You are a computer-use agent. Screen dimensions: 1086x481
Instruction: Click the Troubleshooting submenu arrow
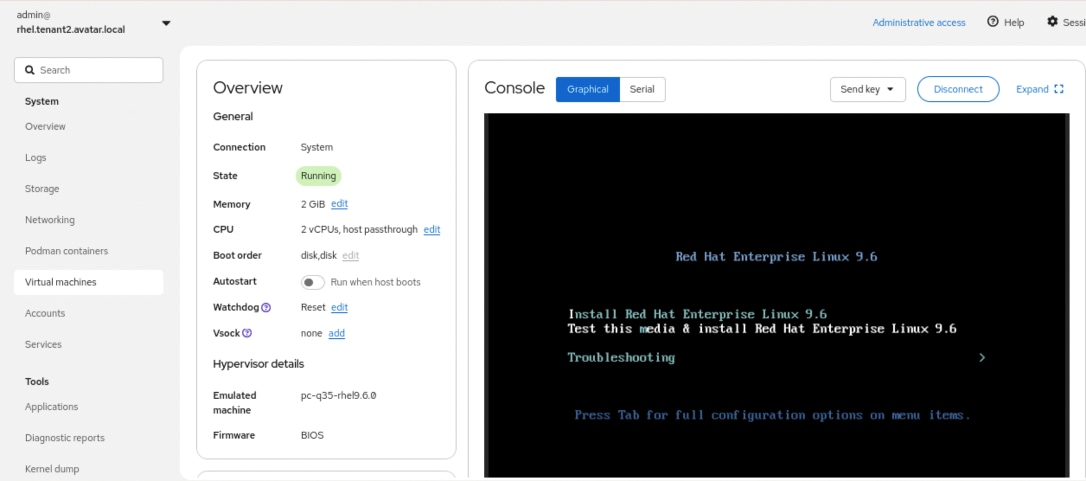pos(981,358)
